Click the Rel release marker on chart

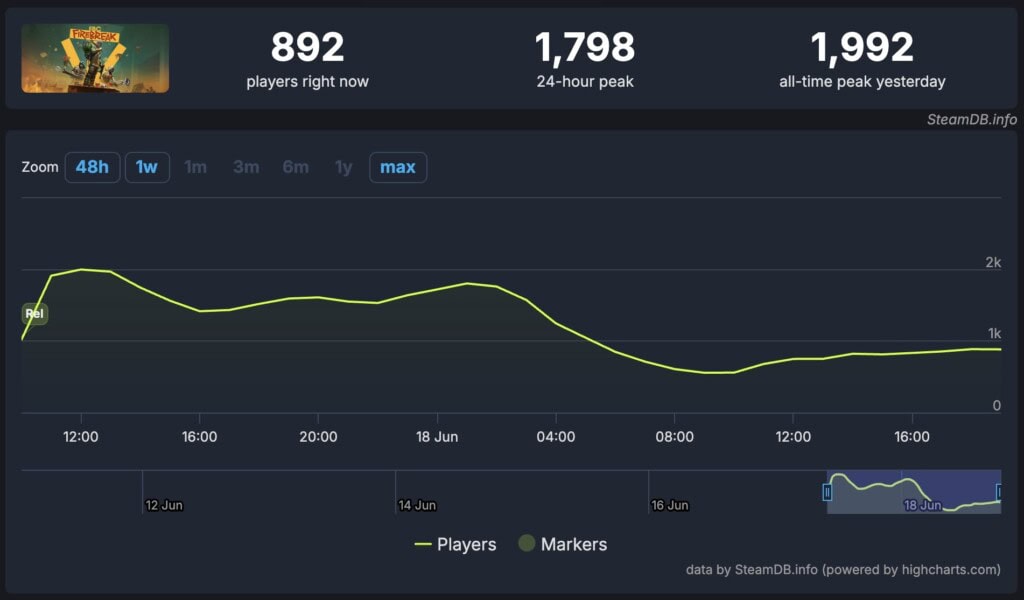pos(35,313)
